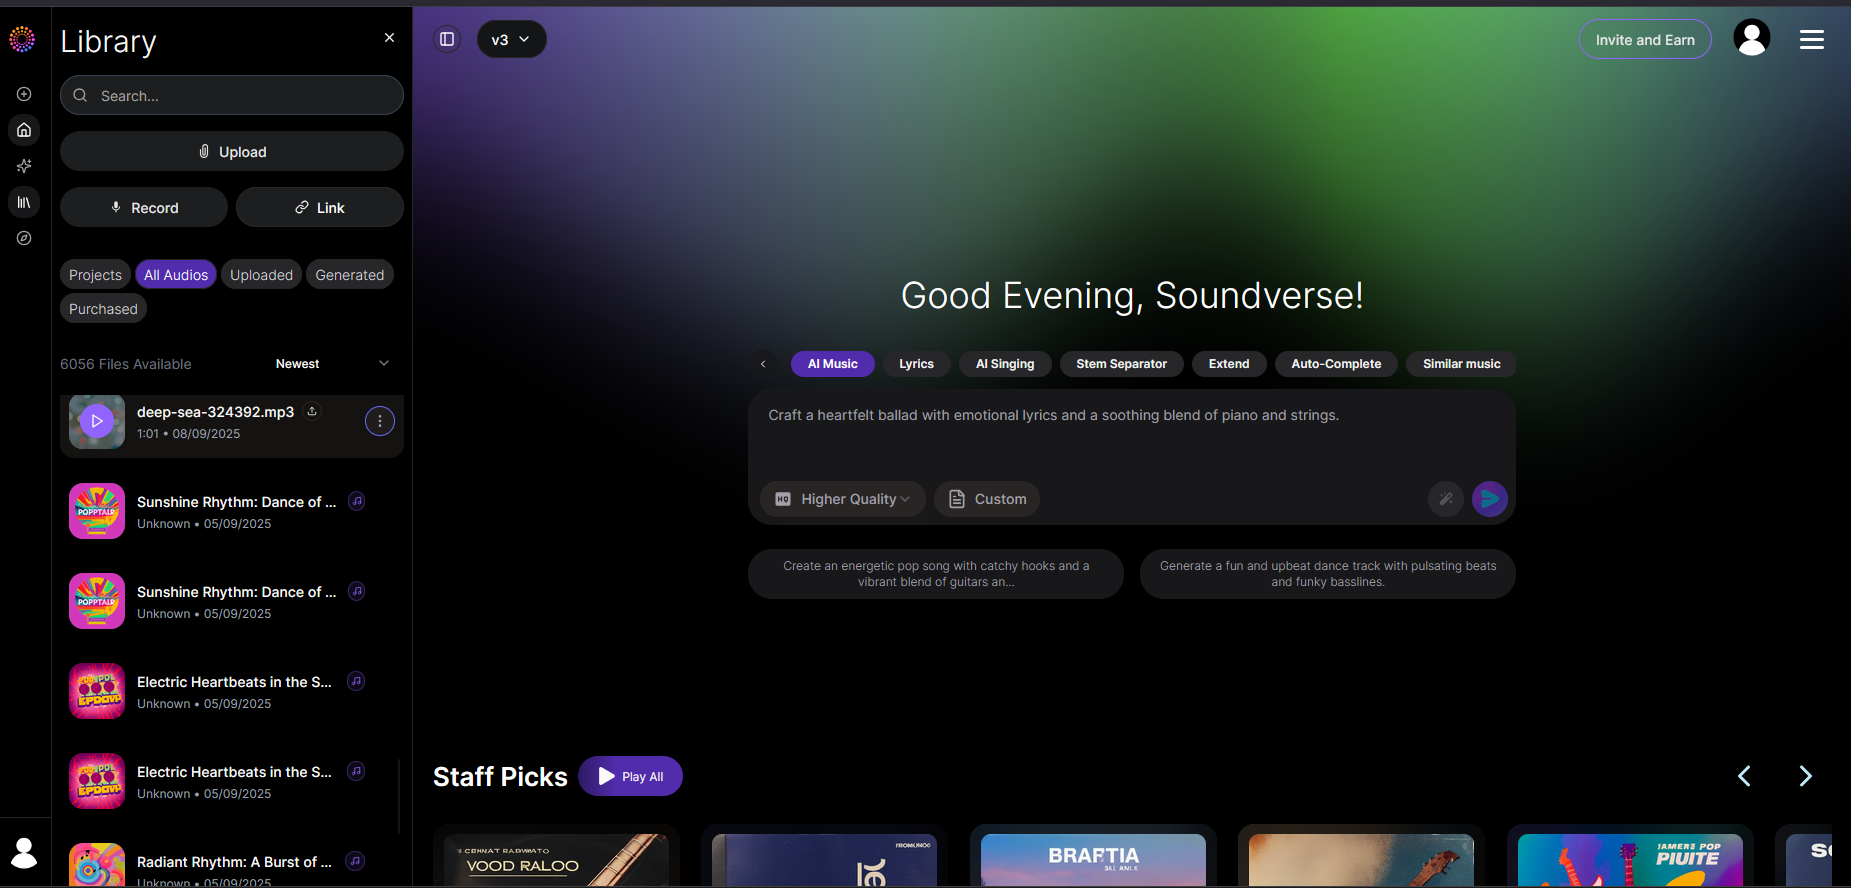Select the Library books icon in sidebar
The height and width of the screenshot is (888, 1851).
click(x=24, y=202)
